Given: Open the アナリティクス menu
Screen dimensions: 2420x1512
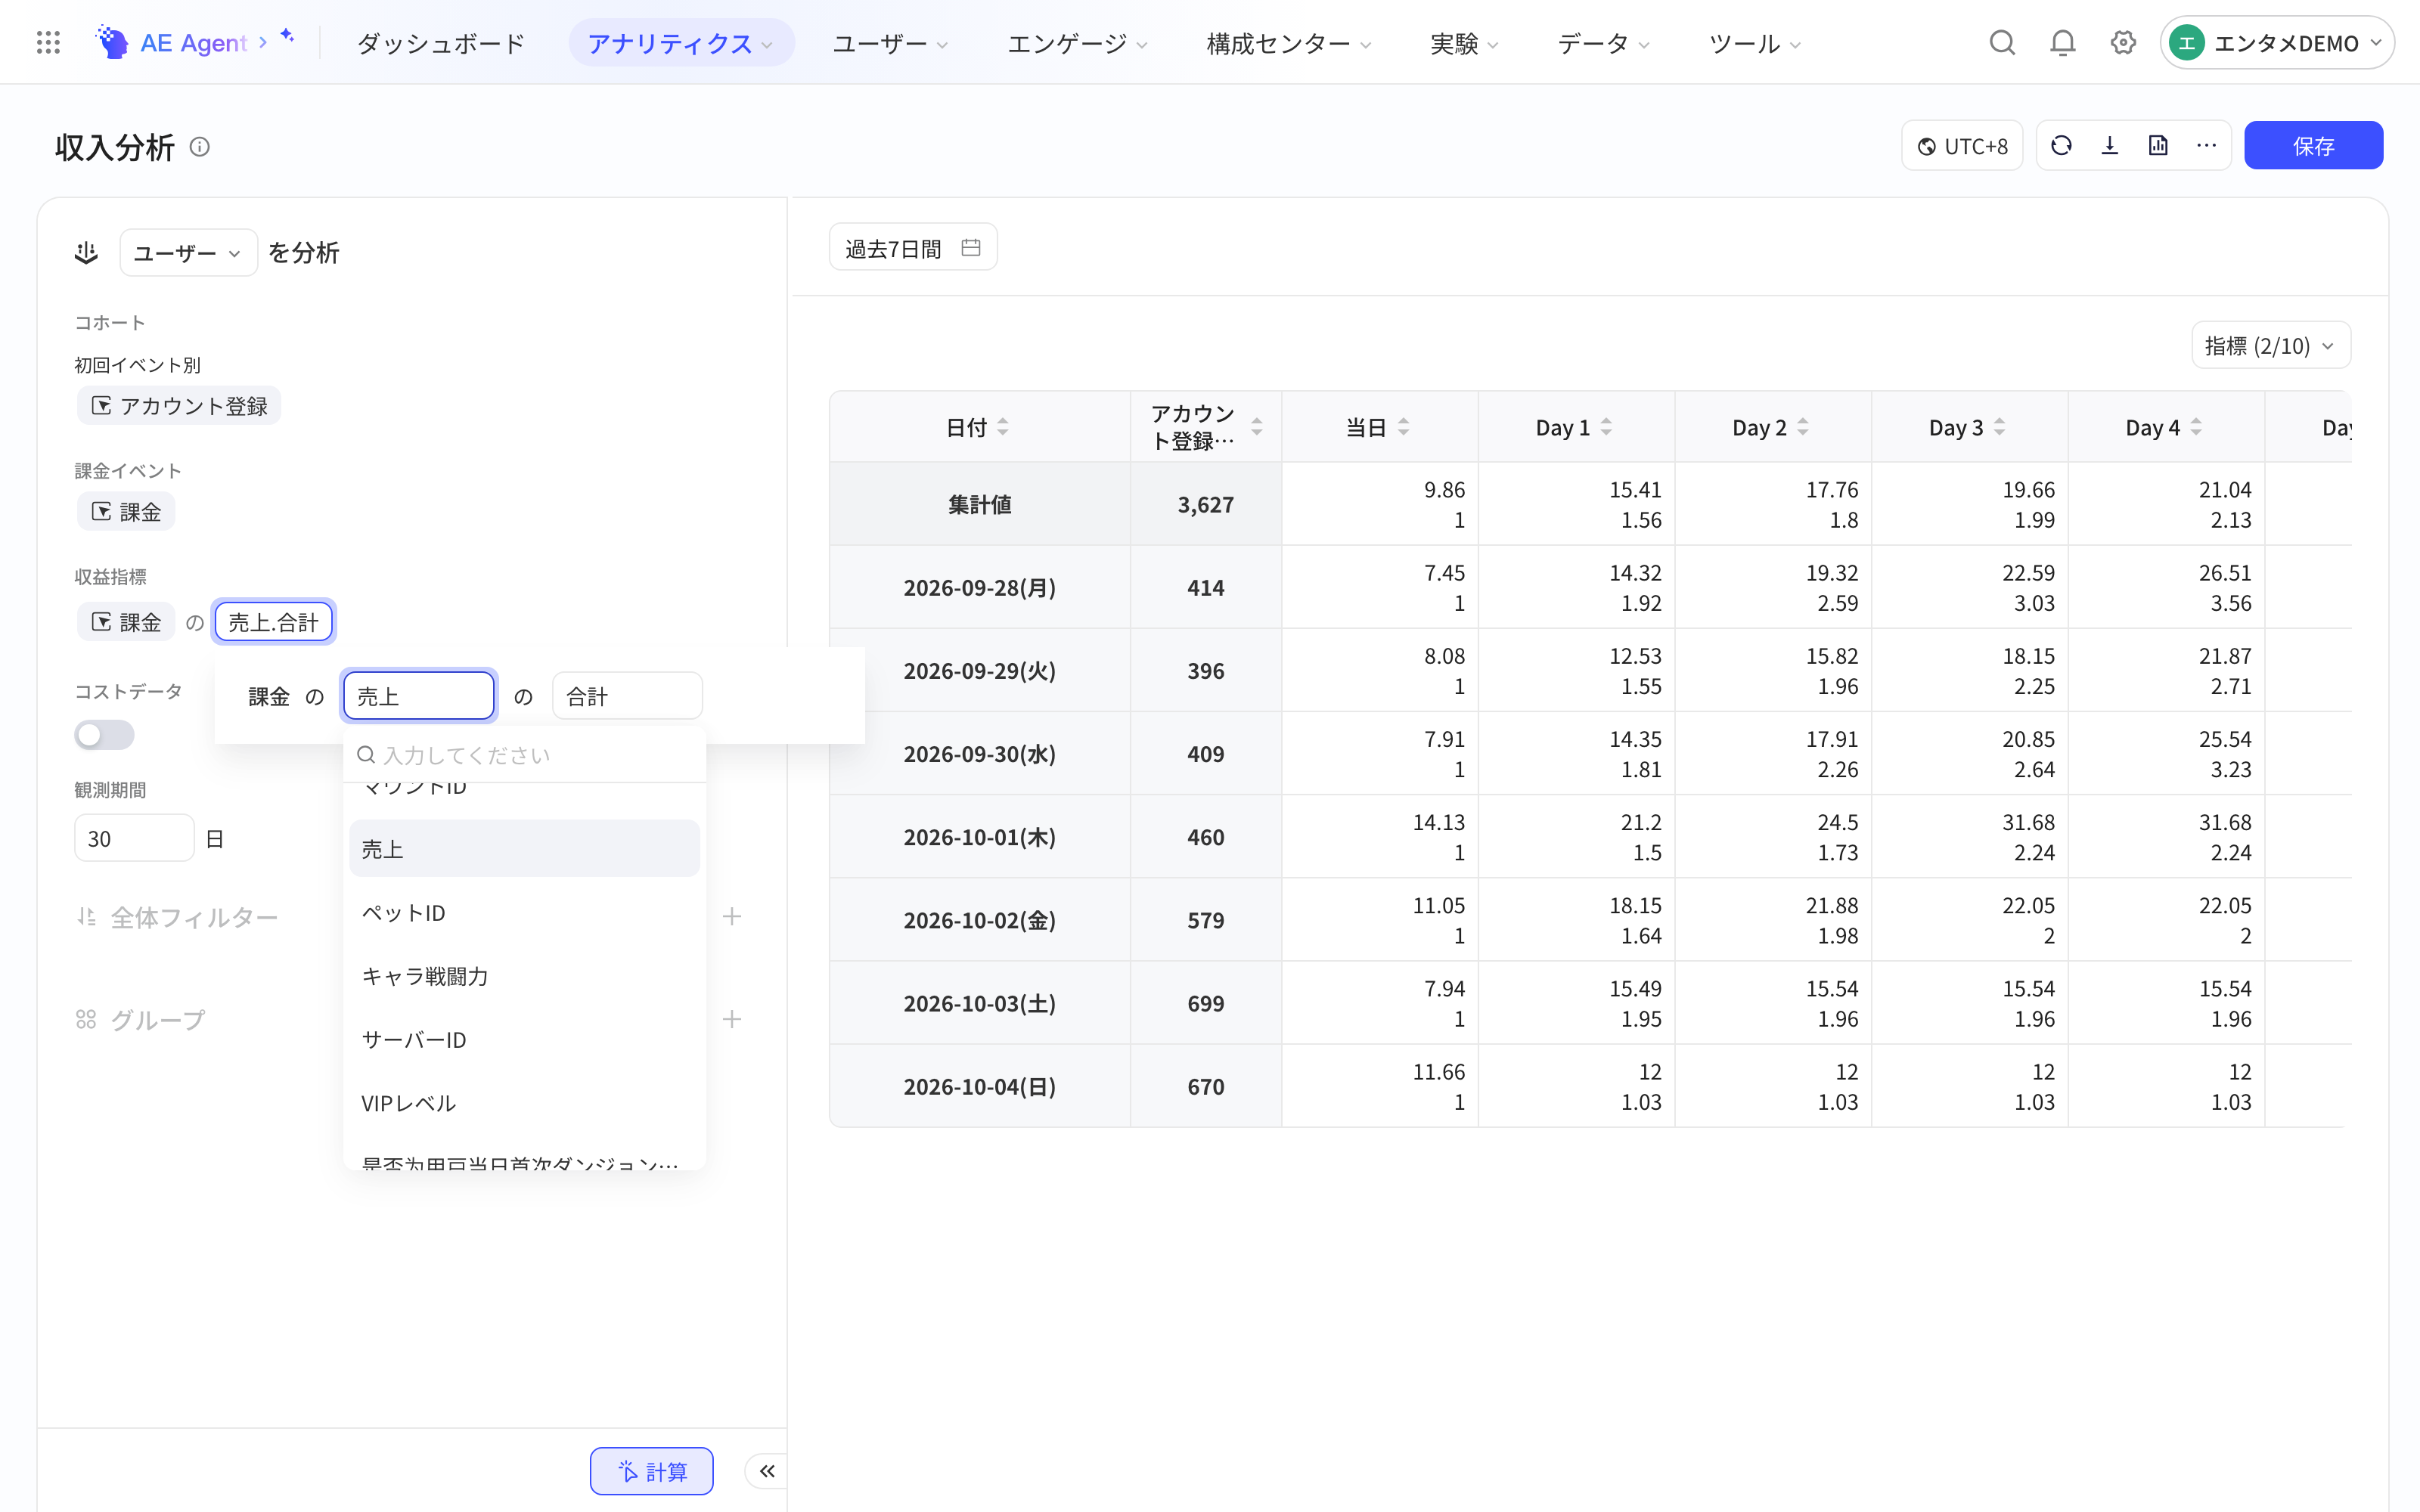Looking at the screenshot, I should point(681,43).
